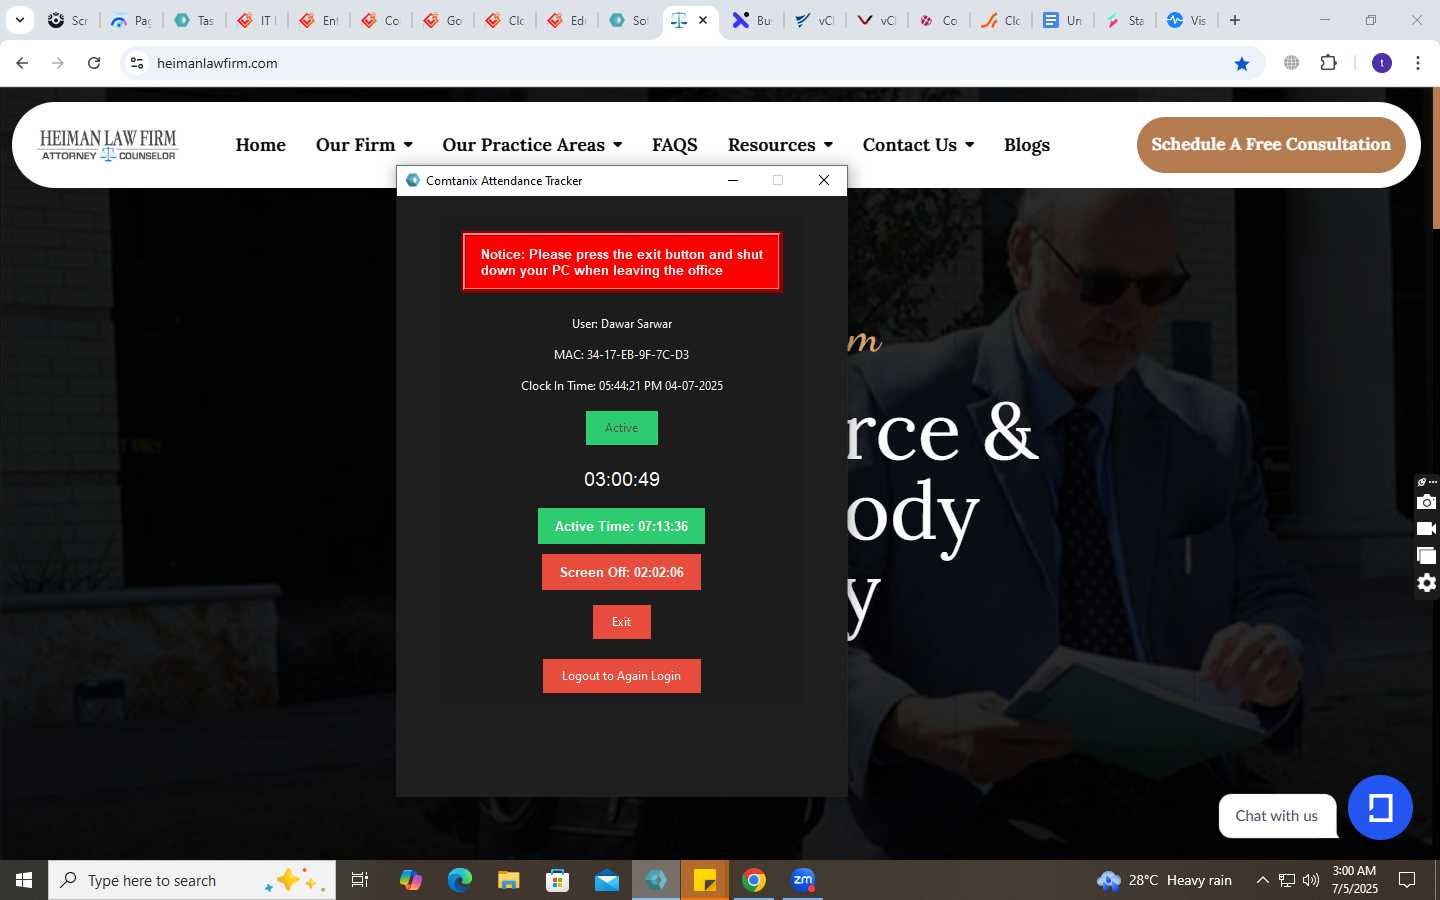Close the active heimanlawfirm tab

(703, 20)
